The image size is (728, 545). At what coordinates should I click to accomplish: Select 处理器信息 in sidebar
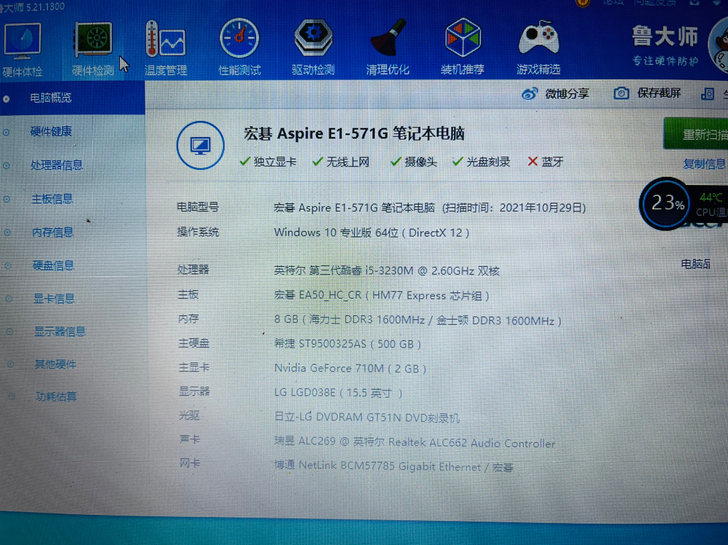[57, 165]
